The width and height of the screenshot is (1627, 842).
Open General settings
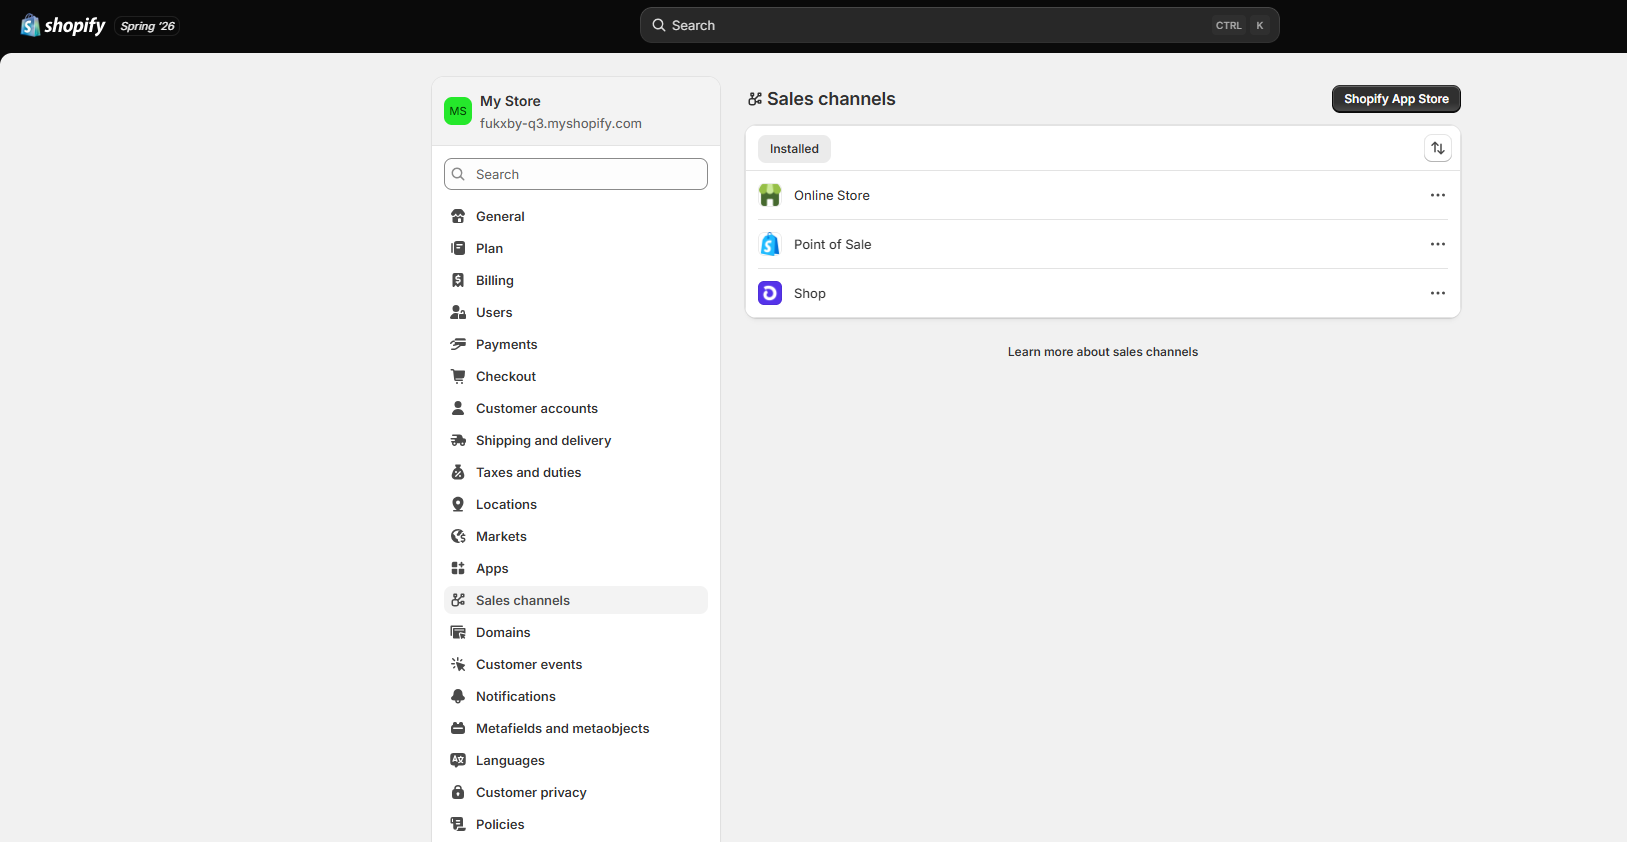pos(576,216)
